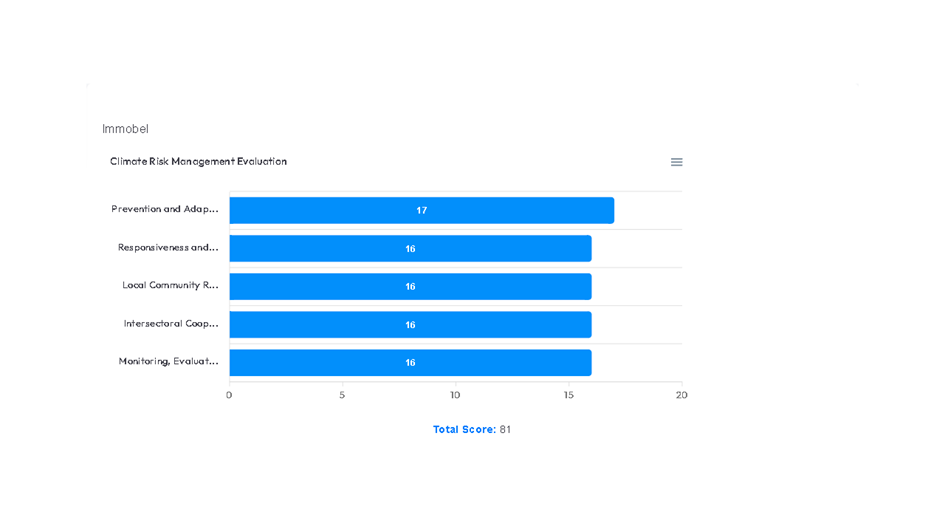This screenshot has height=532, width=945.
Task: Click the blue bar with value 17
Action: coord(421,210)
